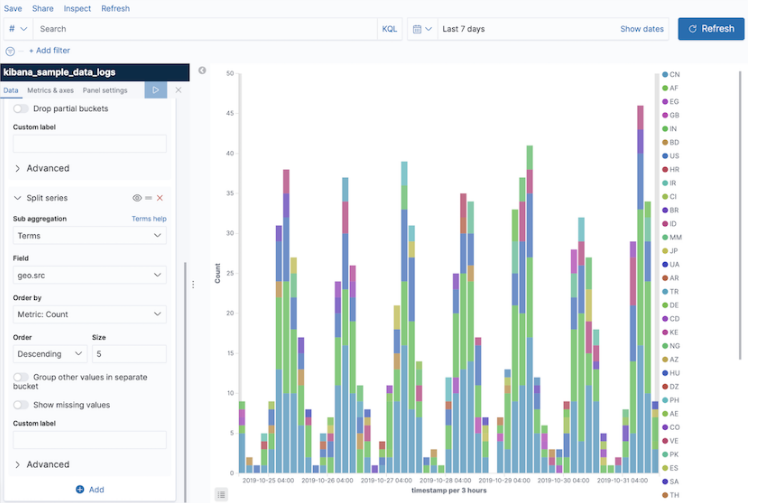Open the filter options funnel icon
This screenshot has height=503, width=760.
tap(10, 51)
